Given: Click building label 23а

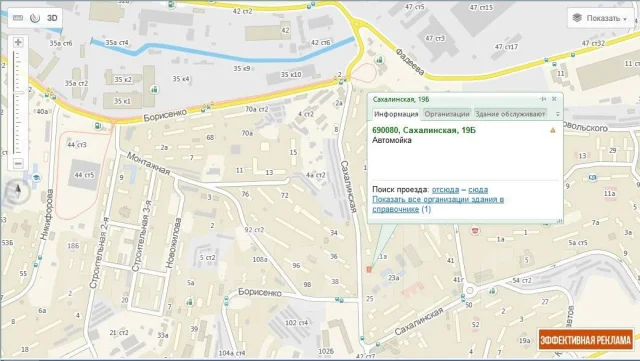Looking at the screenshot, I should tap(393, 278).
